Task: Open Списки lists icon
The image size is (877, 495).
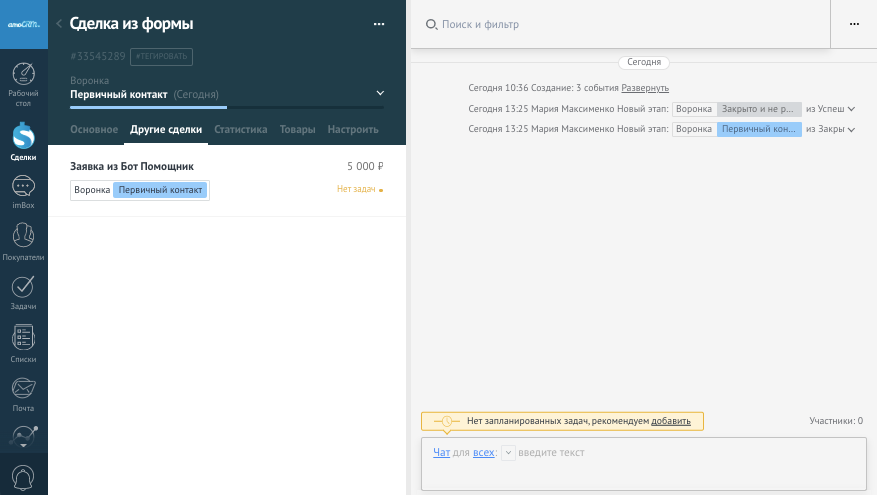Action: coord(24,344)
